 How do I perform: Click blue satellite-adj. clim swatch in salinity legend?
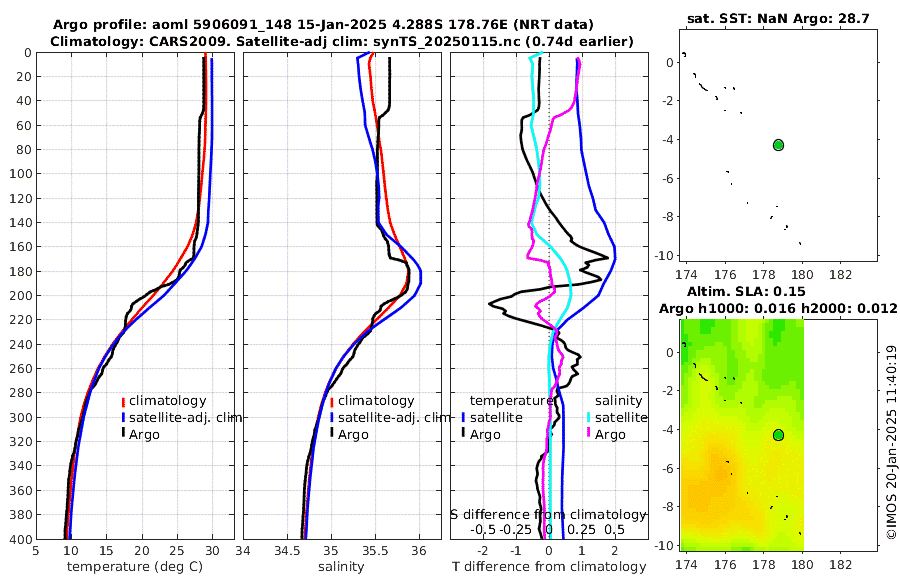[x=332, y=418]
